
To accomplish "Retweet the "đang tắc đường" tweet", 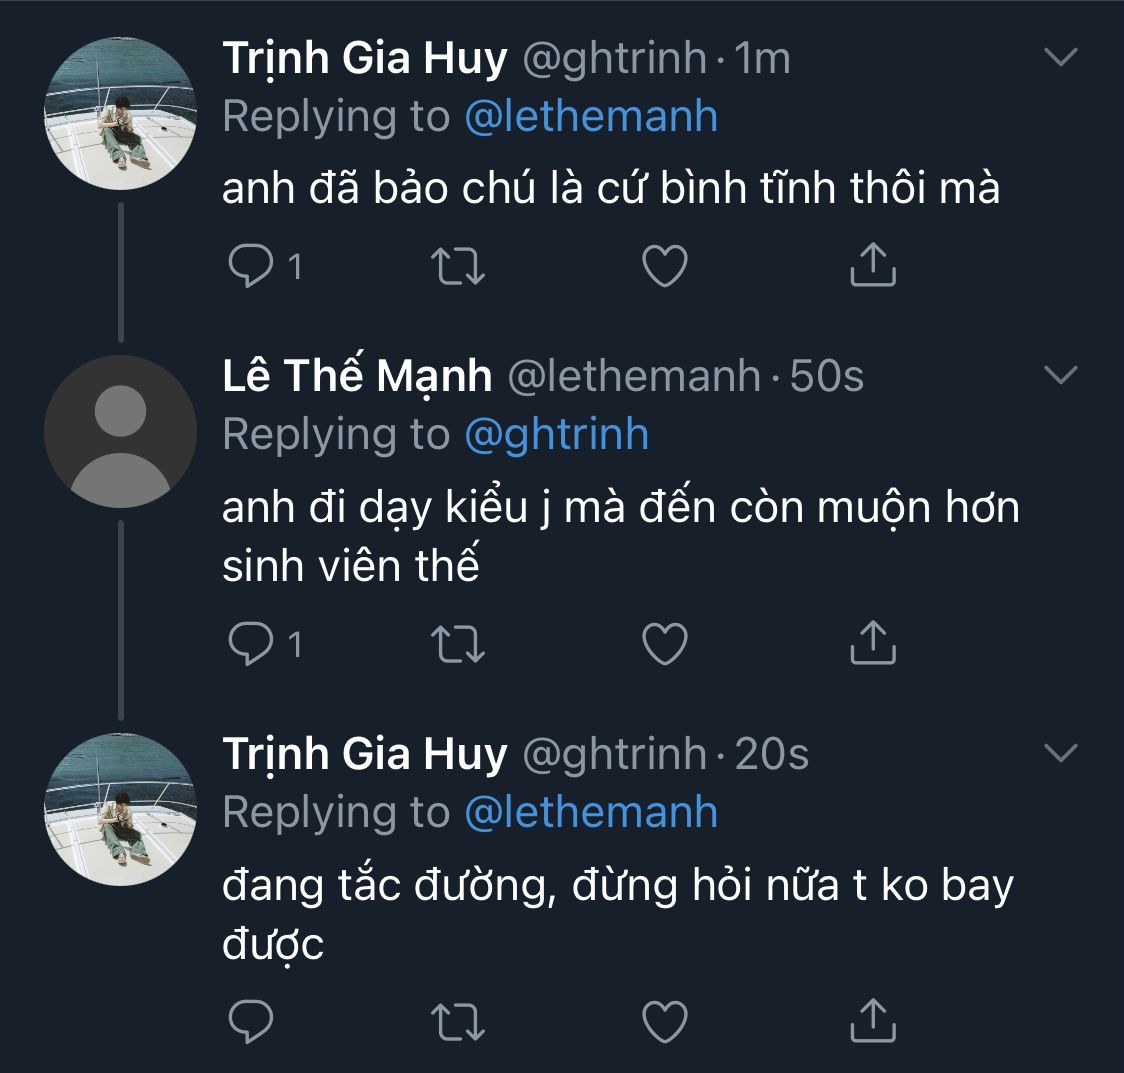I will 457,1021.
